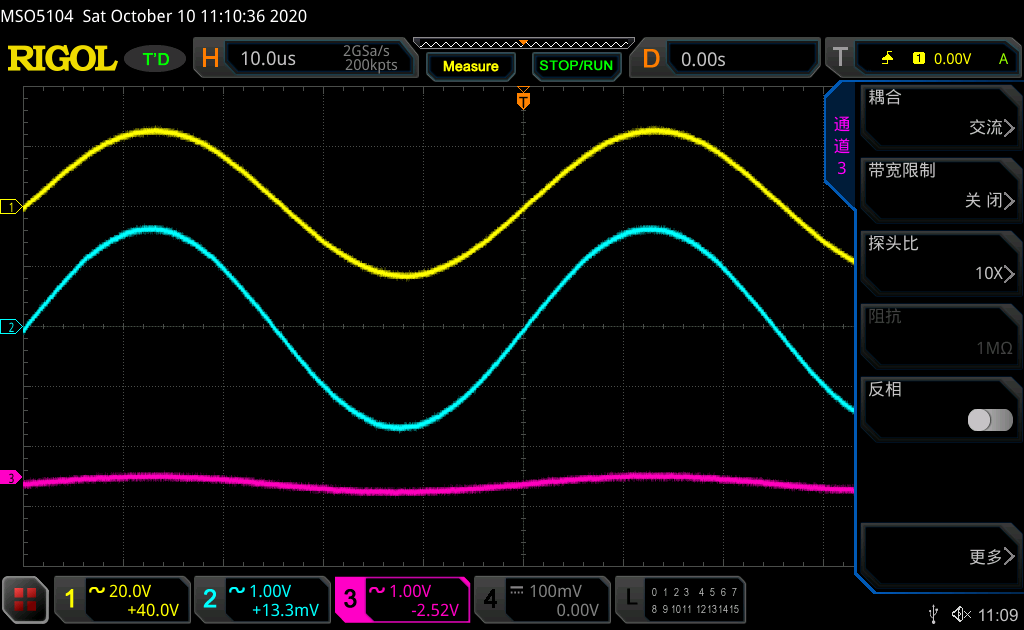Toggle the 反相 invert switch
The image size is (1024, 630).
click(990, 420)
